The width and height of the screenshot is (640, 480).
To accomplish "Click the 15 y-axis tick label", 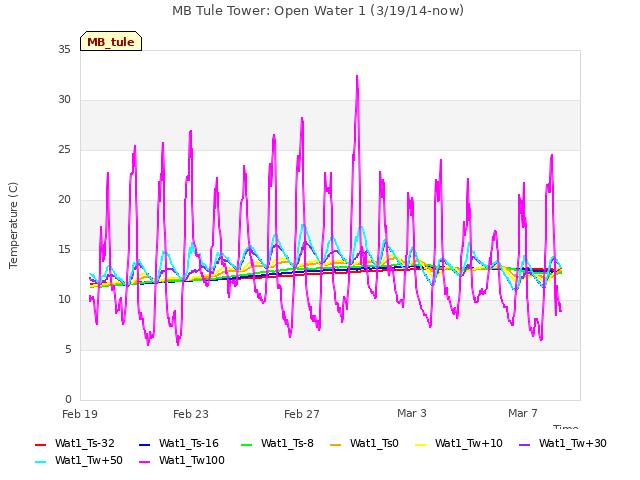I will coord(64,250).
